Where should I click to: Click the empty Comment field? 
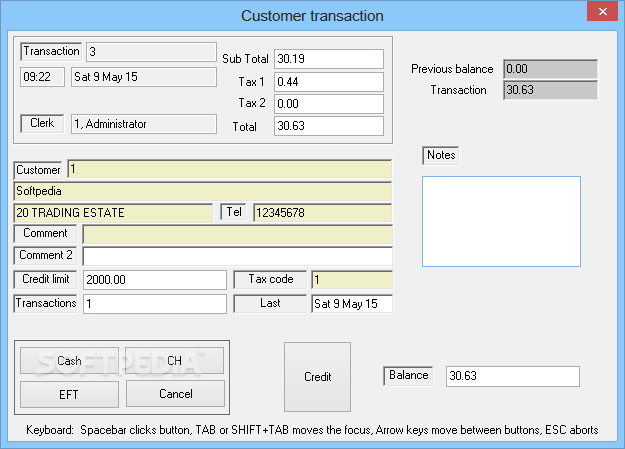238,234
